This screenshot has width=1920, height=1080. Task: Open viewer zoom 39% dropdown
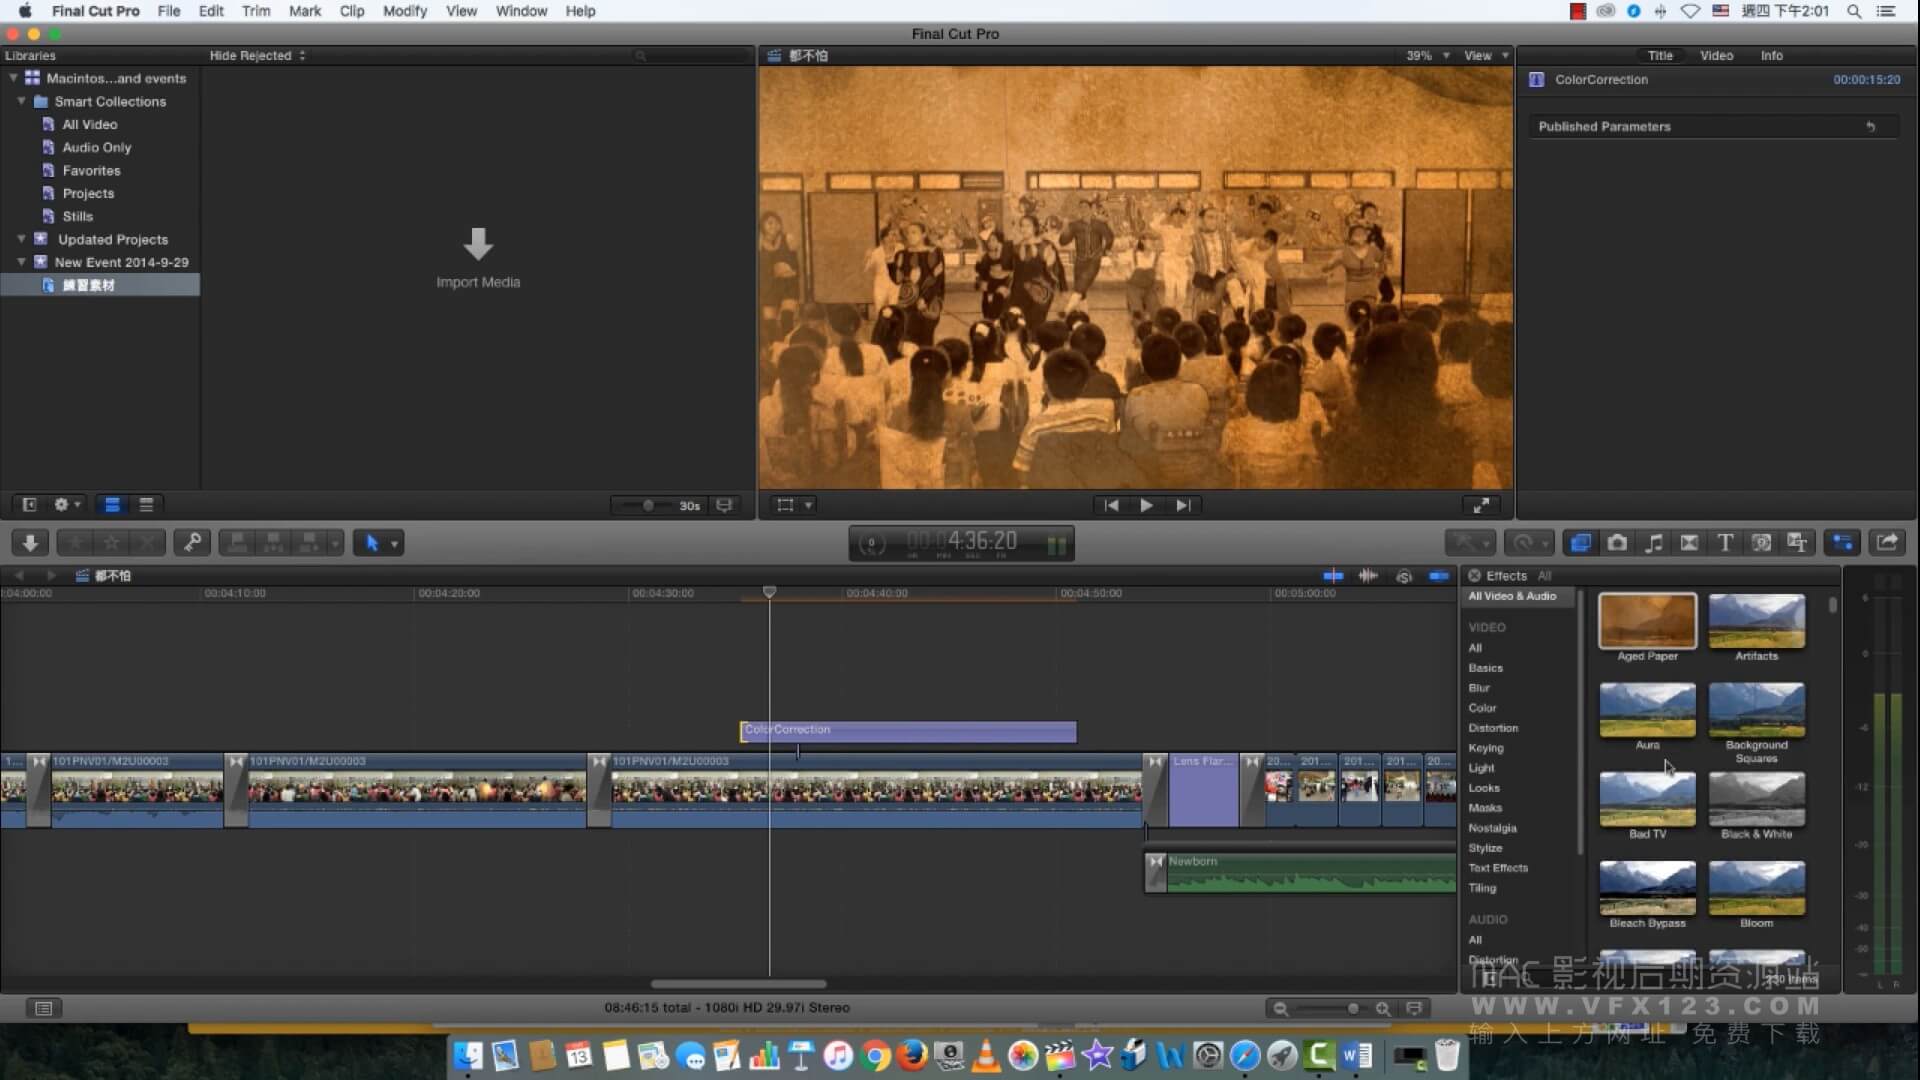(x=1427, y=56)
